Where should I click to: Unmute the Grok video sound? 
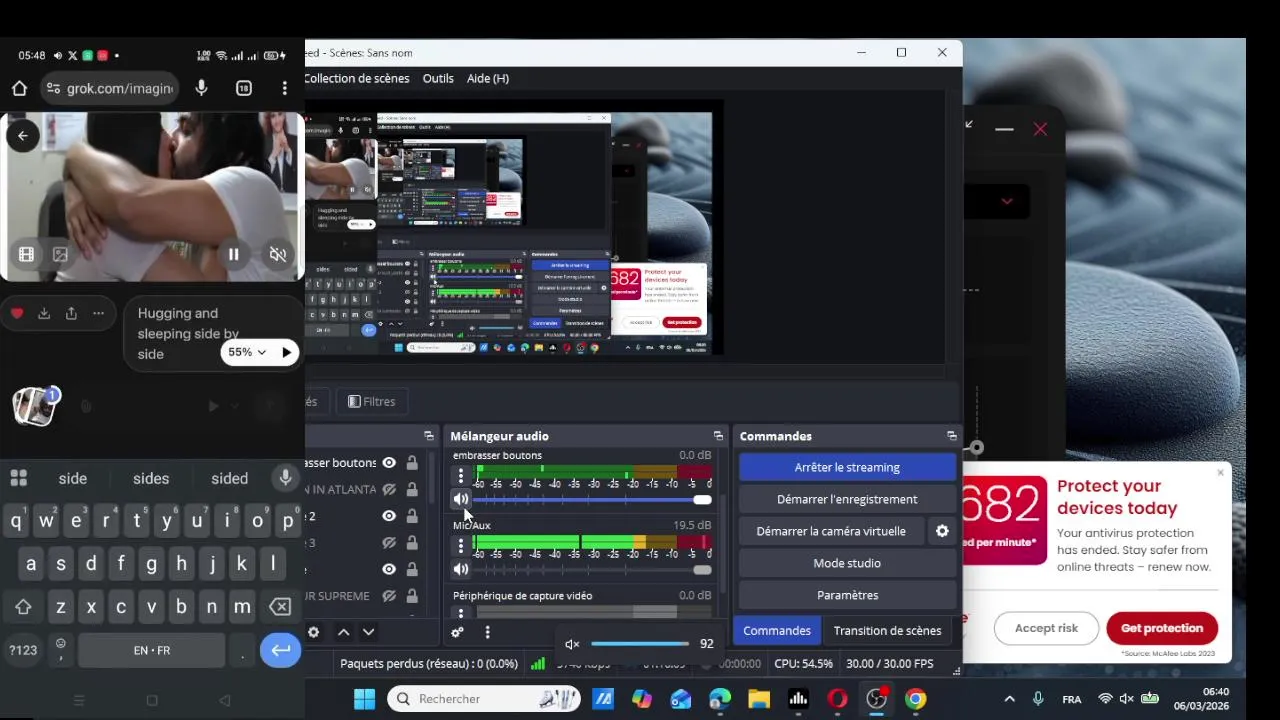click(278, 255)
